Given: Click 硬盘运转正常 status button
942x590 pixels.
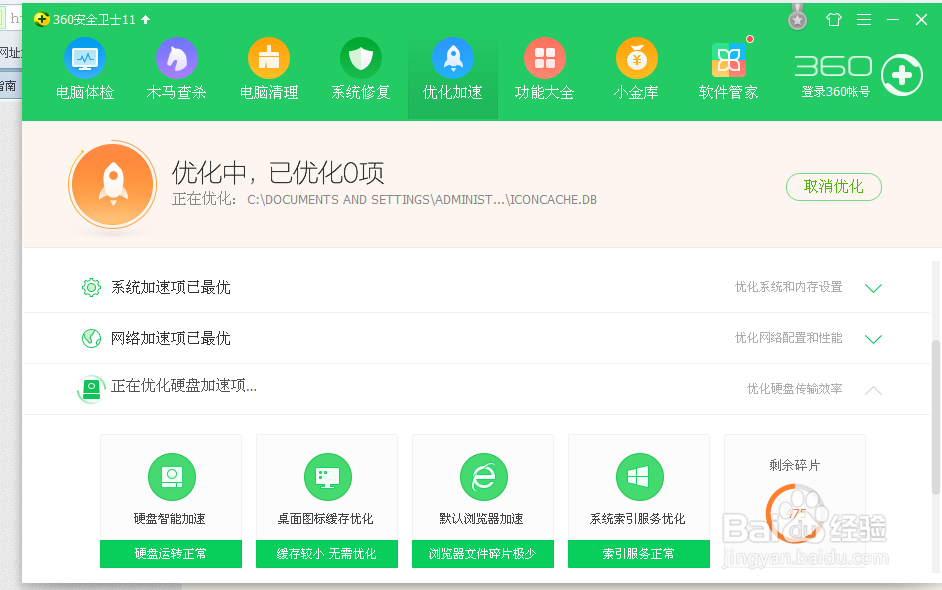Looking at the screenshot, I should [x=171, y=554].
